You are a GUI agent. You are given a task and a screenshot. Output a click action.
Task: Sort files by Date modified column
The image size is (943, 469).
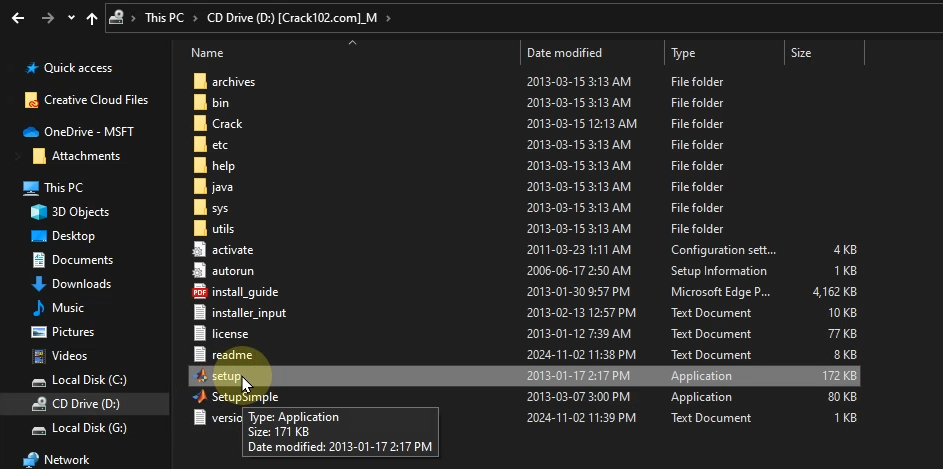564,53
